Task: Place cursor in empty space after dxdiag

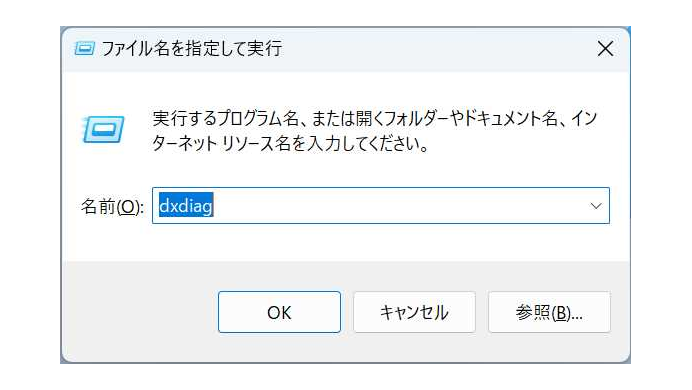Action: [x=397, y=206]
